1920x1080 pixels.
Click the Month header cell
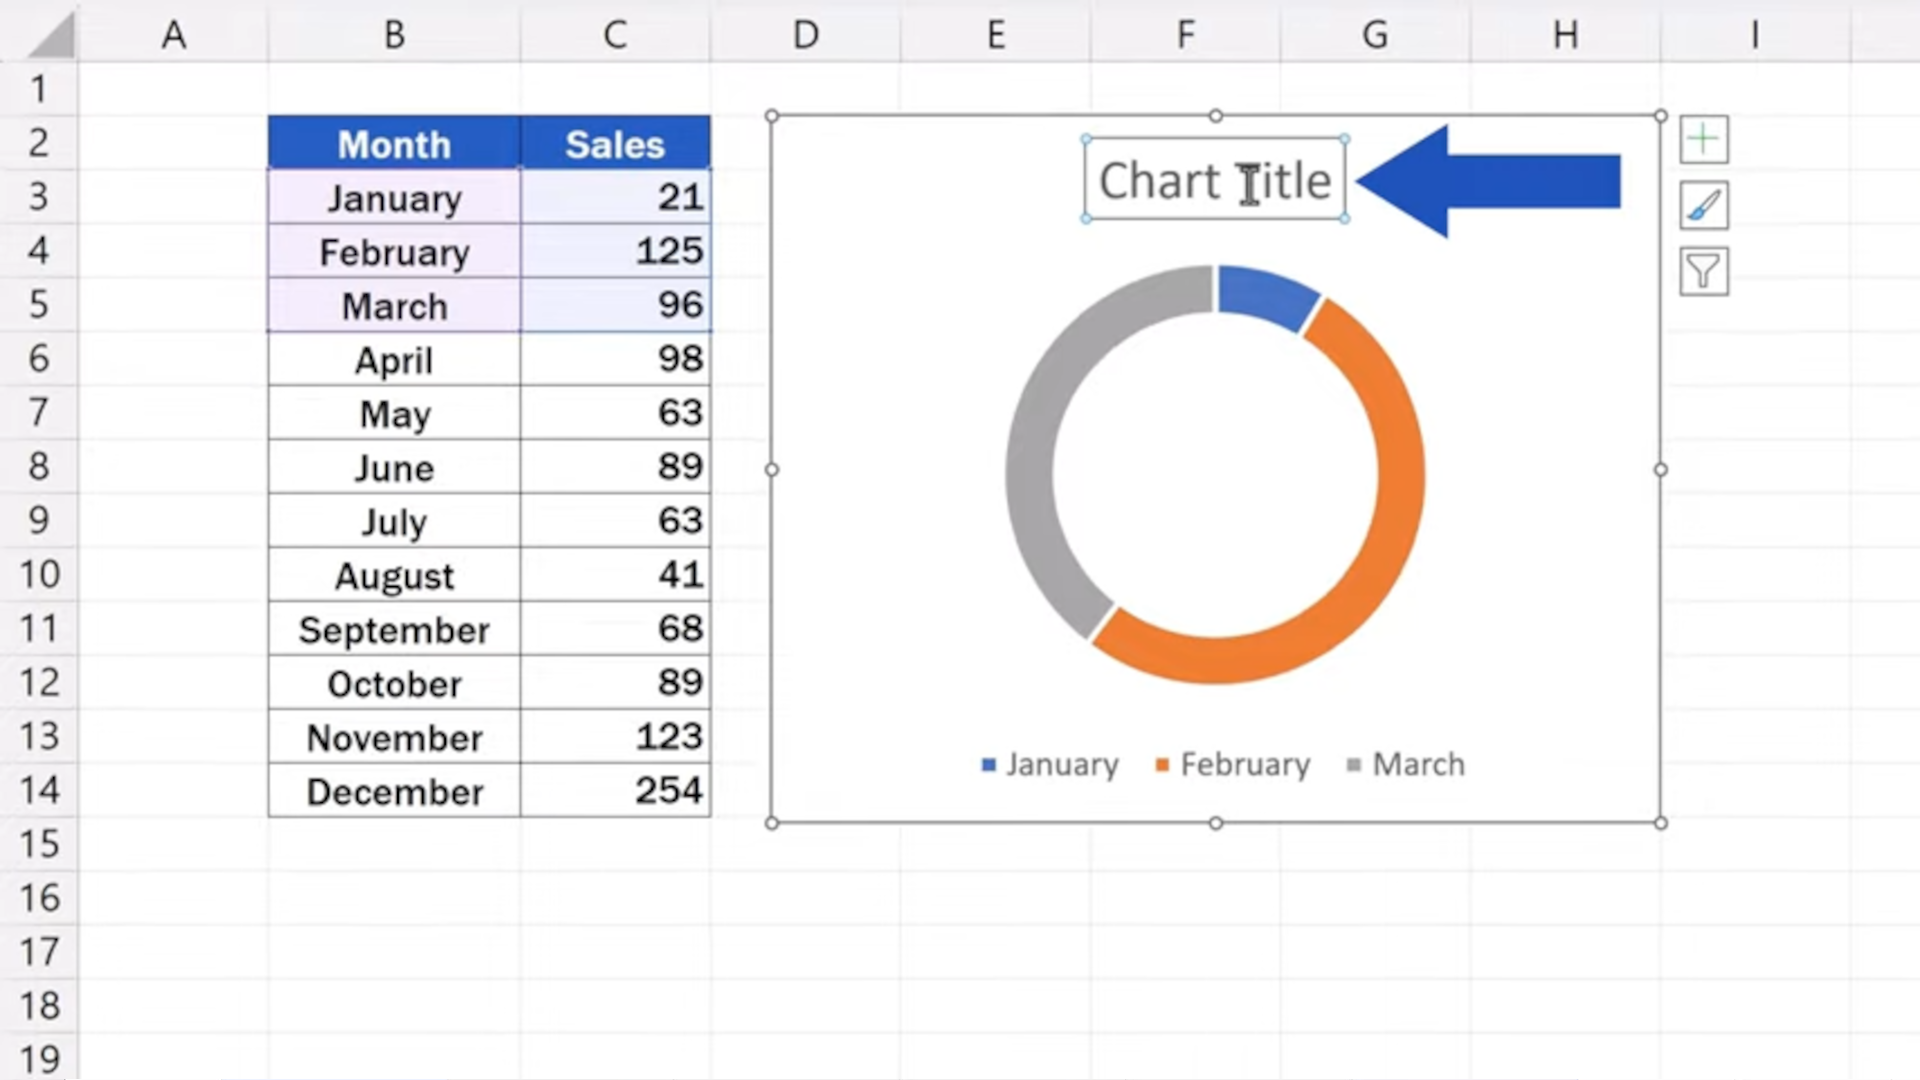394,144
